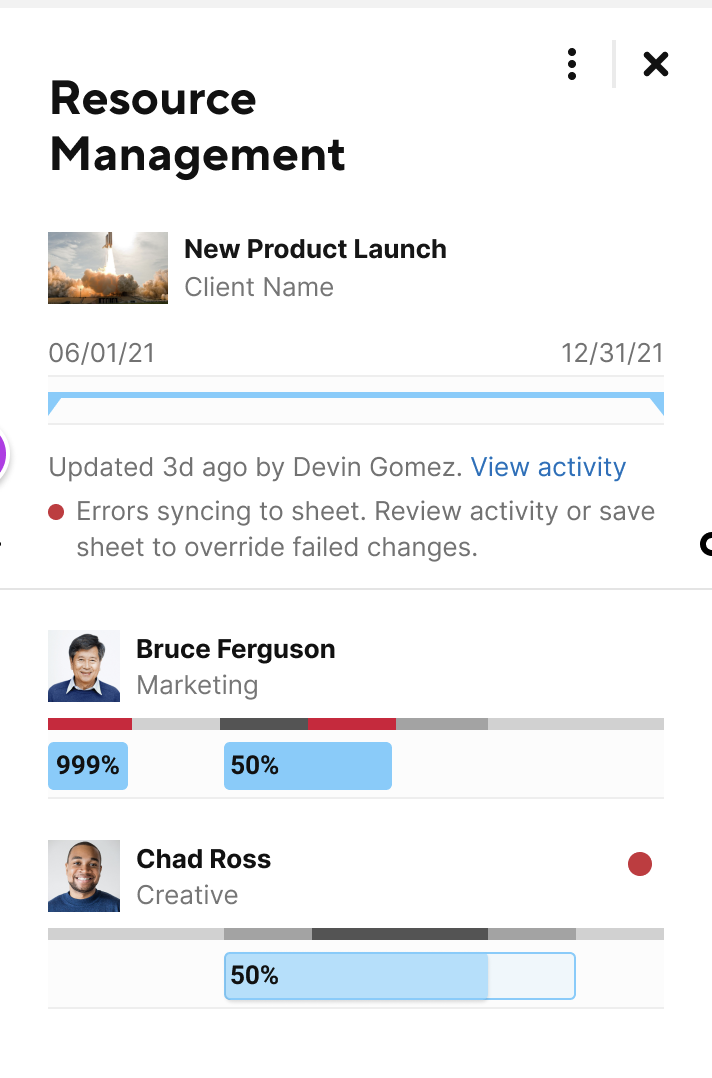Click the Client Name text under project
712x1078 pixels.
click(x=259, y=287)
